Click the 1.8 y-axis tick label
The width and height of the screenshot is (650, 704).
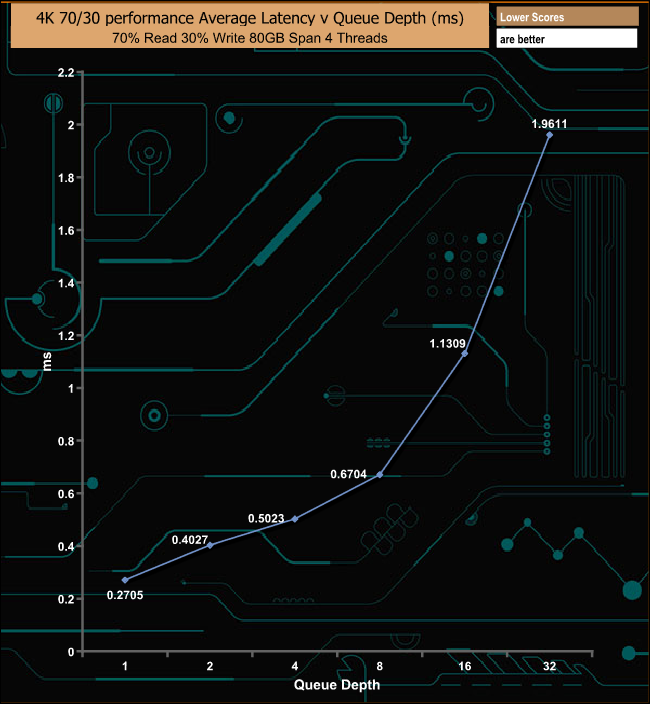(66, 178)
